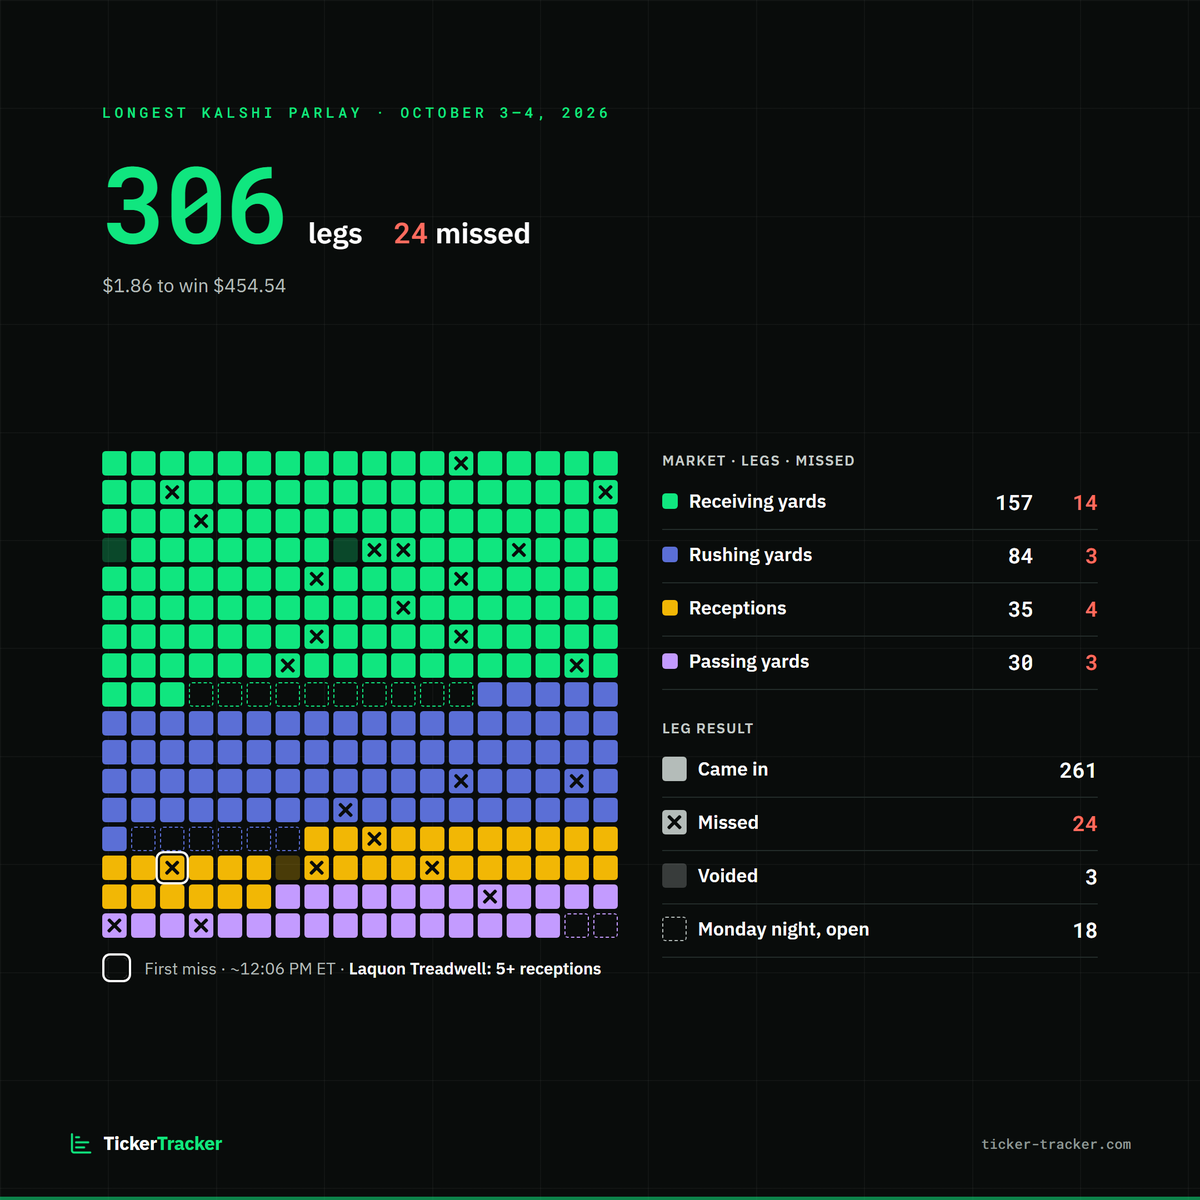Click the dashed Monday night open swatch
This screenshot has height=1200, width=1200.
click(675, 929)
